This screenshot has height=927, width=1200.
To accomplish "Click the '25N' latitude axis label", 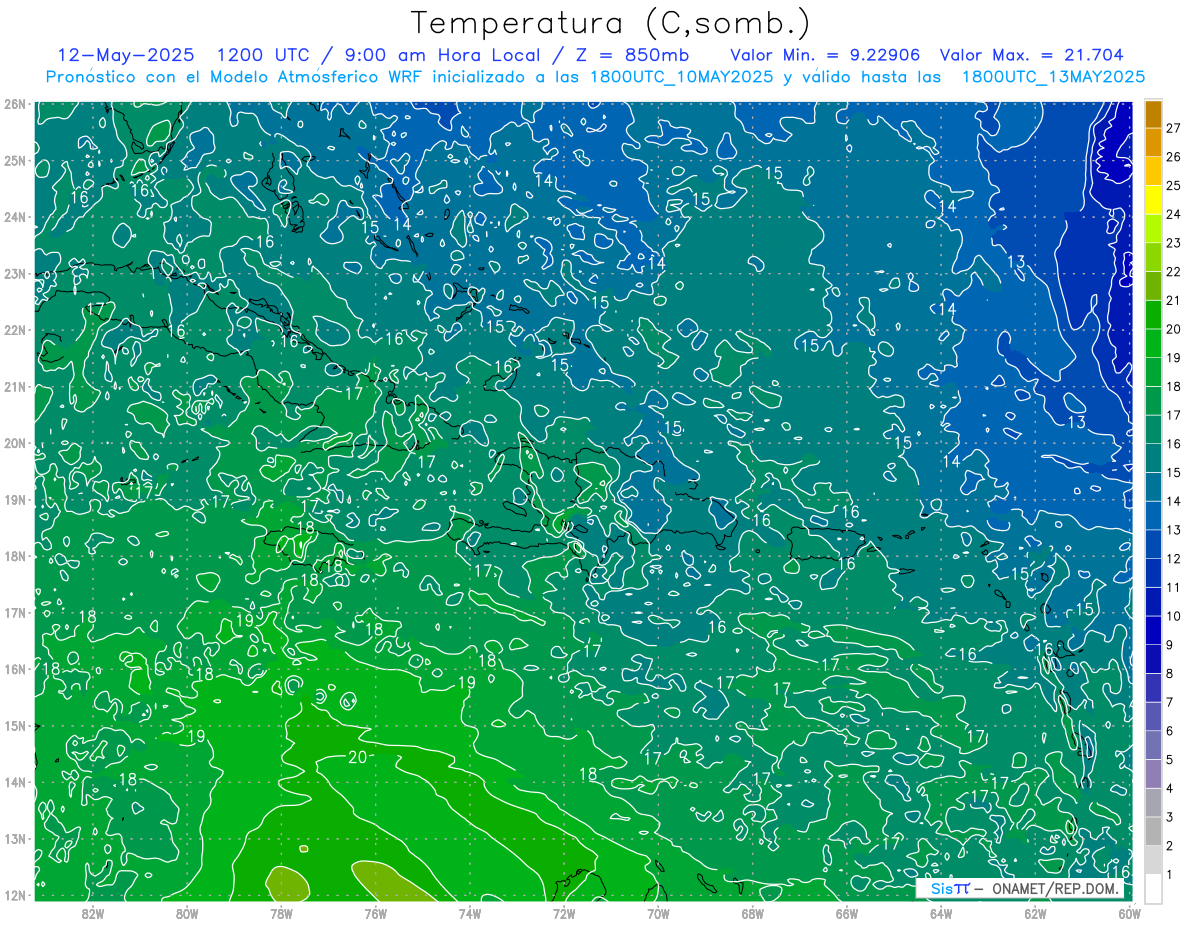I will (15, 160).
